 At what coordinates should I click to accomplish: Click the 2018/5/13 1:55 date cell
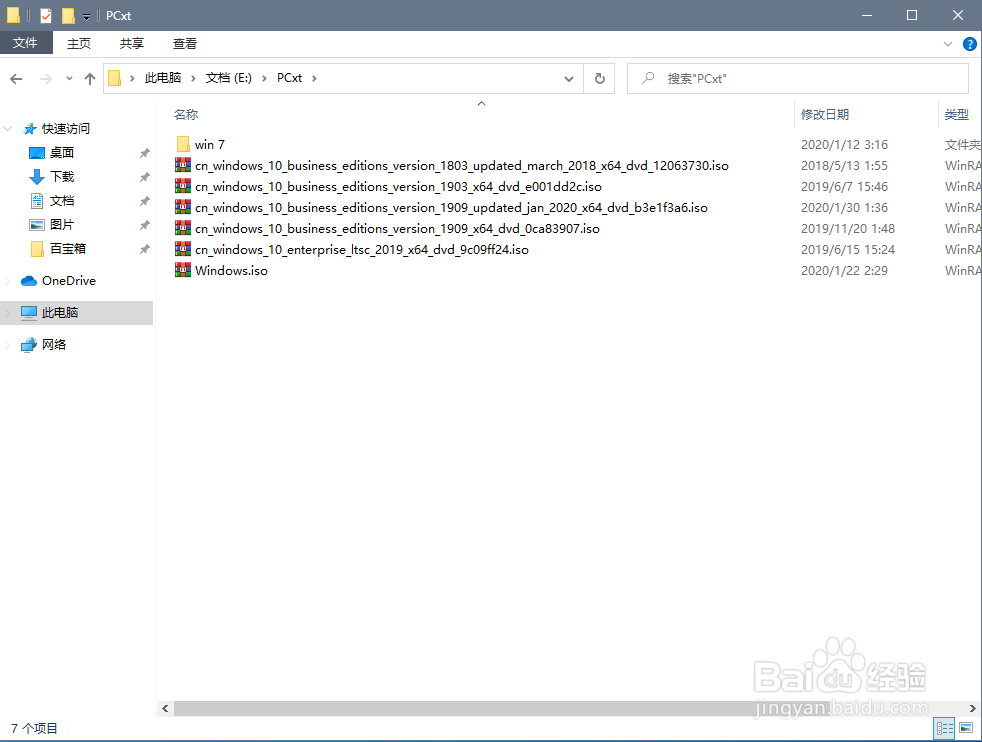click(844, 166)
